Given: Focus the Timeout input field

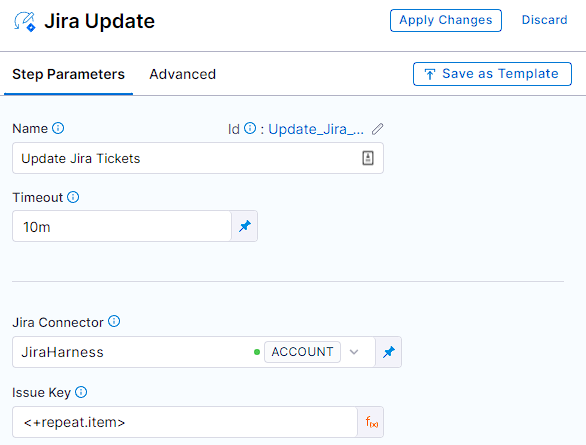Looking at the screenshot, I should point(122,226).
